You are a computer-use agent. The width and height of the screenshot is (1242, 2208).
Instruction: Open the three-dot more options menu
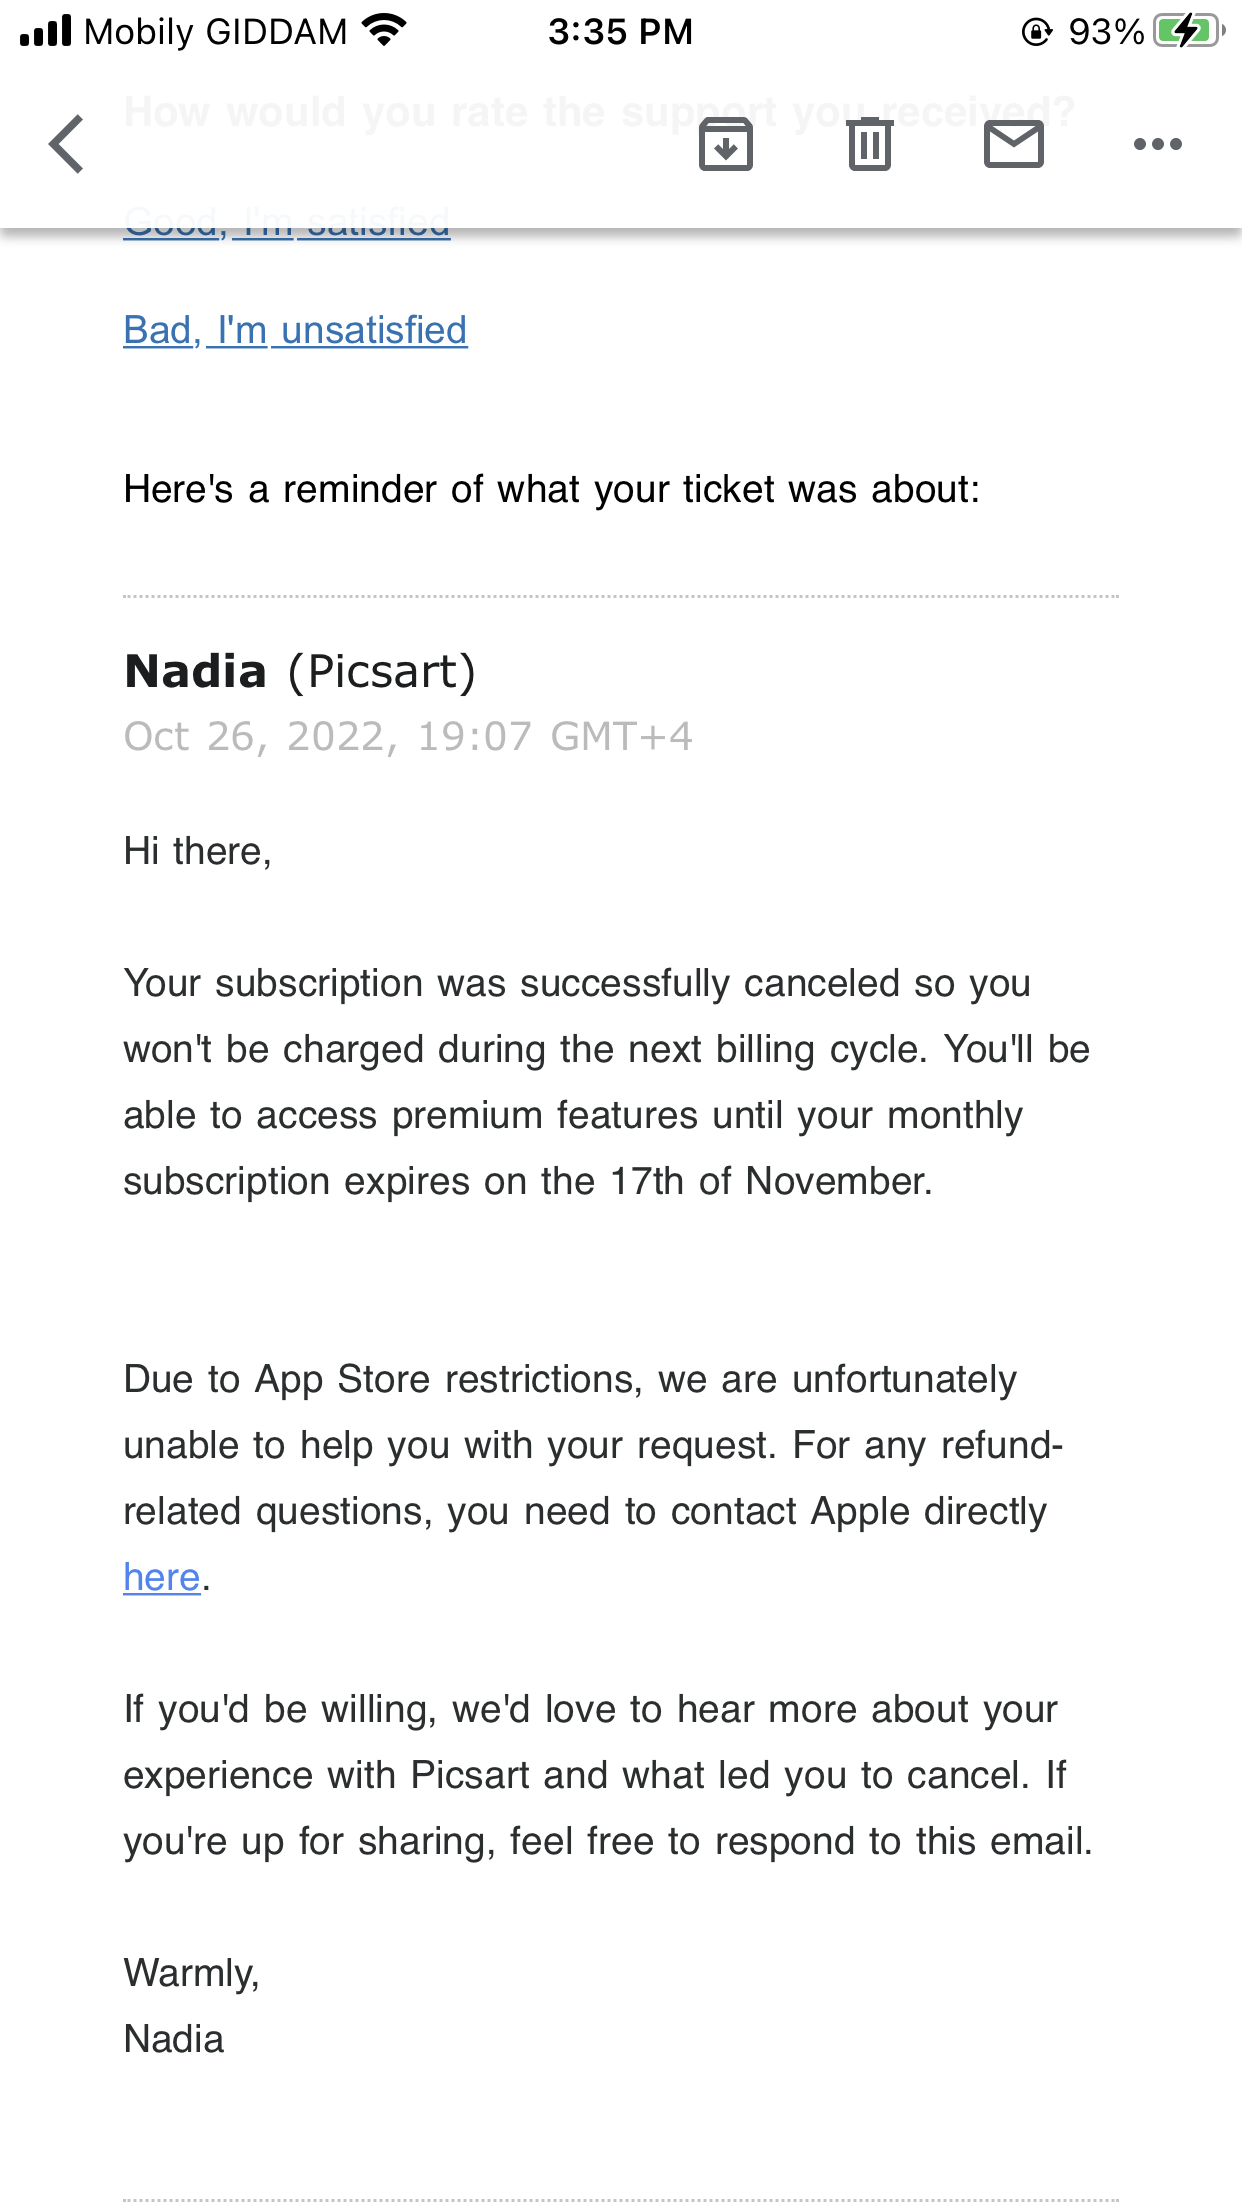tap(1157, 144)
